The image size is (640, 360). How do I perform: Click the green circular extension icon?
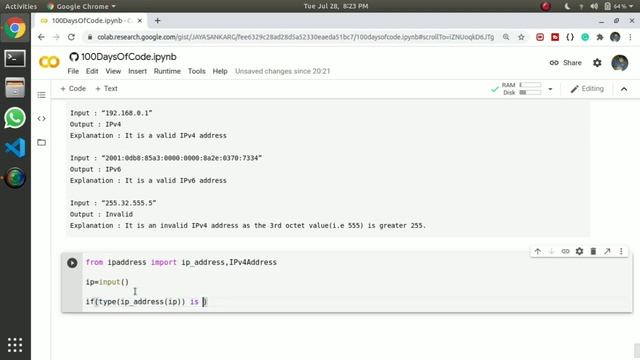coord(585,37)
